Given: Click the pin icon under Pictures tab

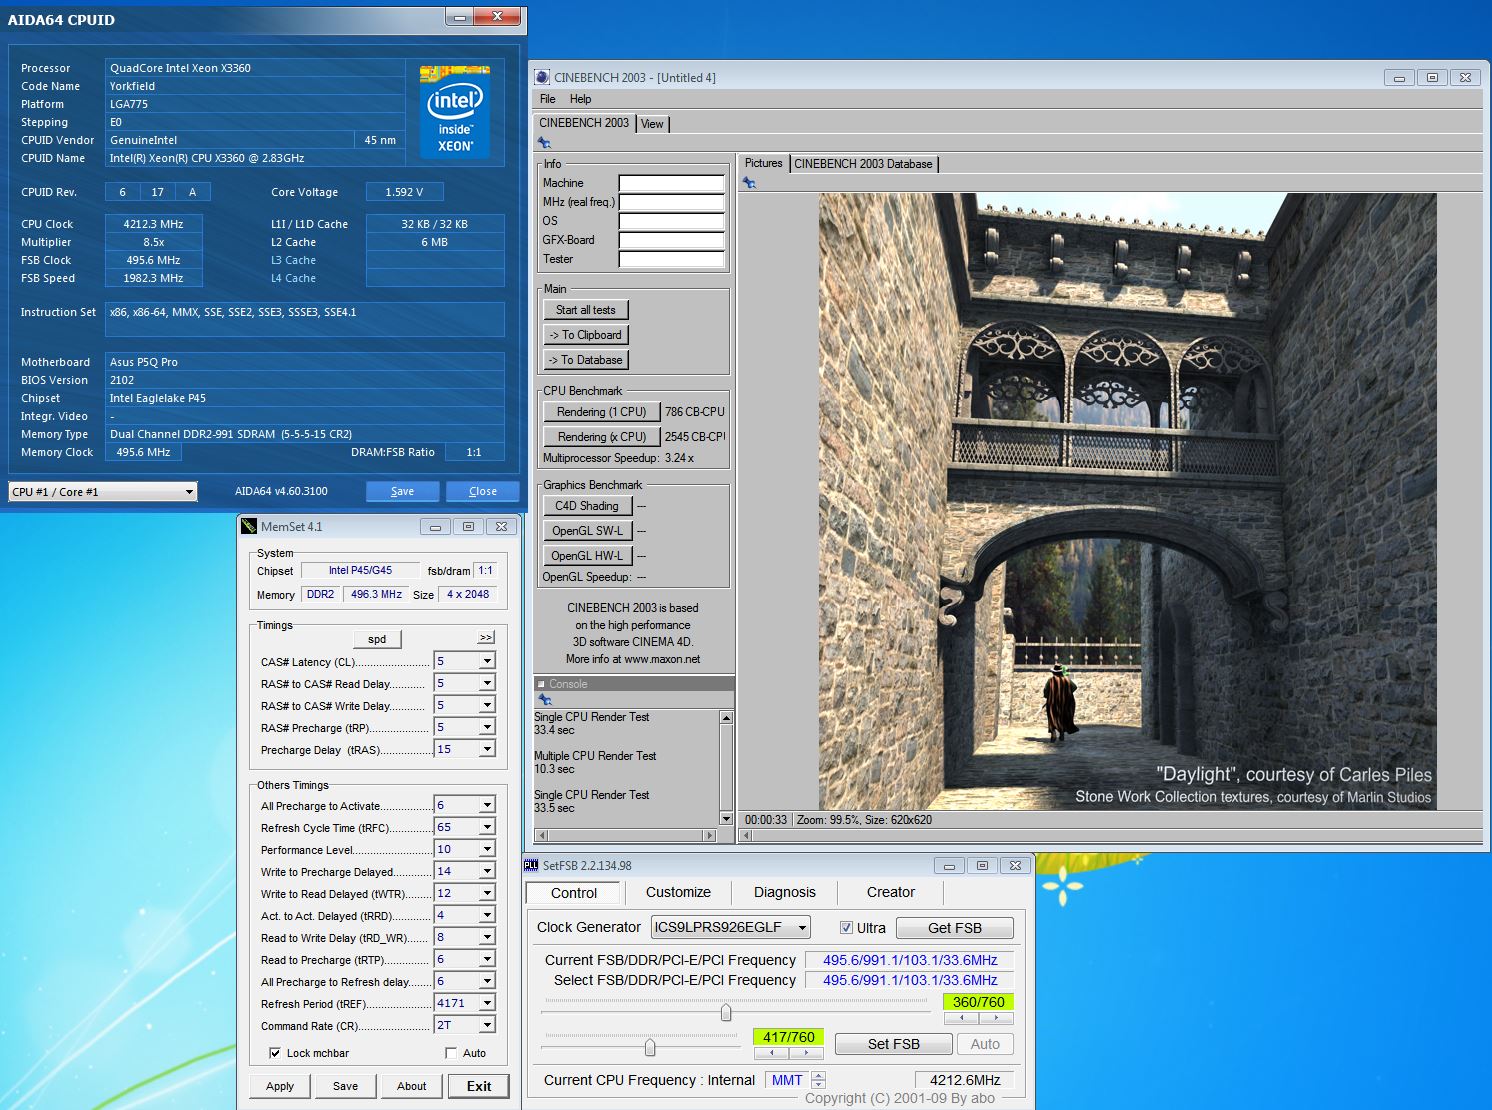Looking at the screenshot, I should click(x=749, y=182).
